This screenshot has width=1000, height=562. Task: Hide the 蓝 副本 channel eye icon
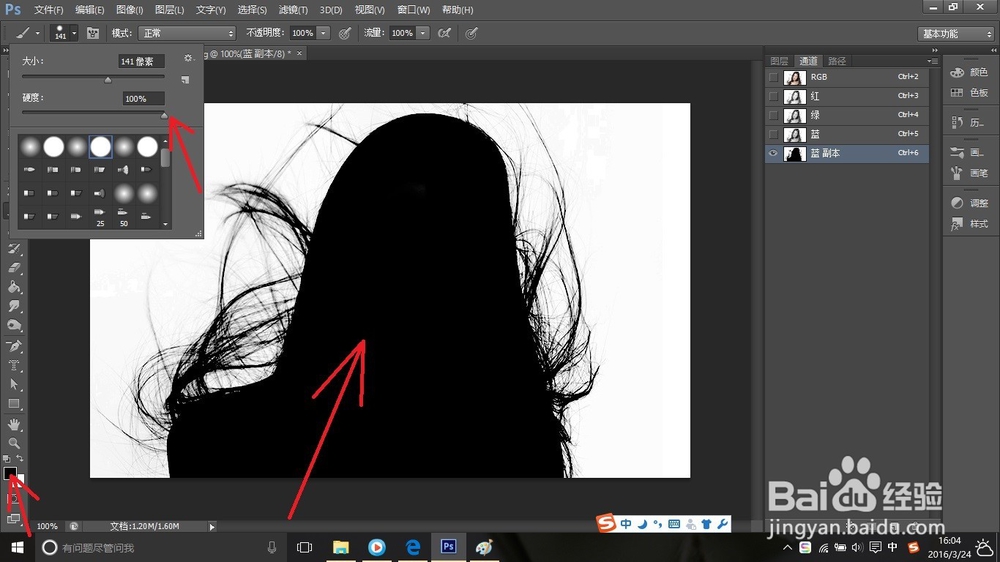[773, 154]
